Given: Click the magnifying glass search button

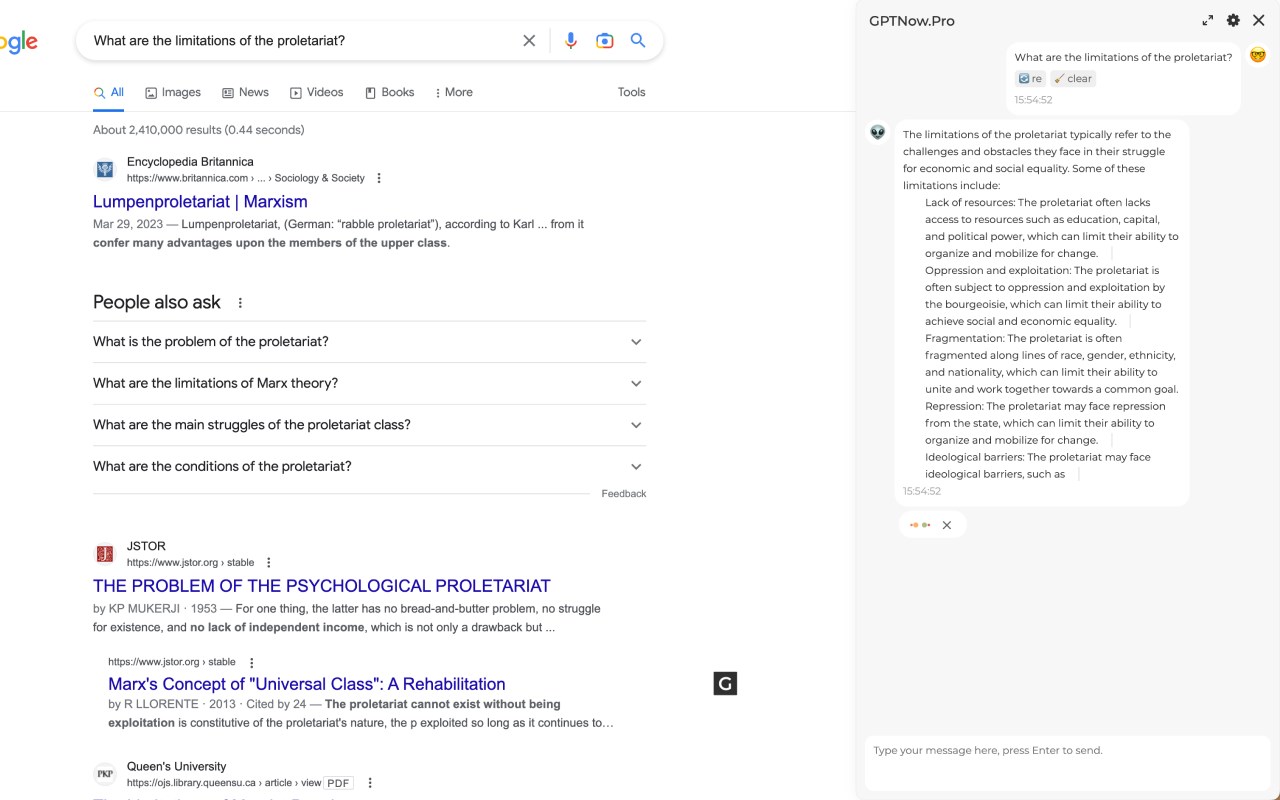Looking at the screenshot, I should [638, 41].
